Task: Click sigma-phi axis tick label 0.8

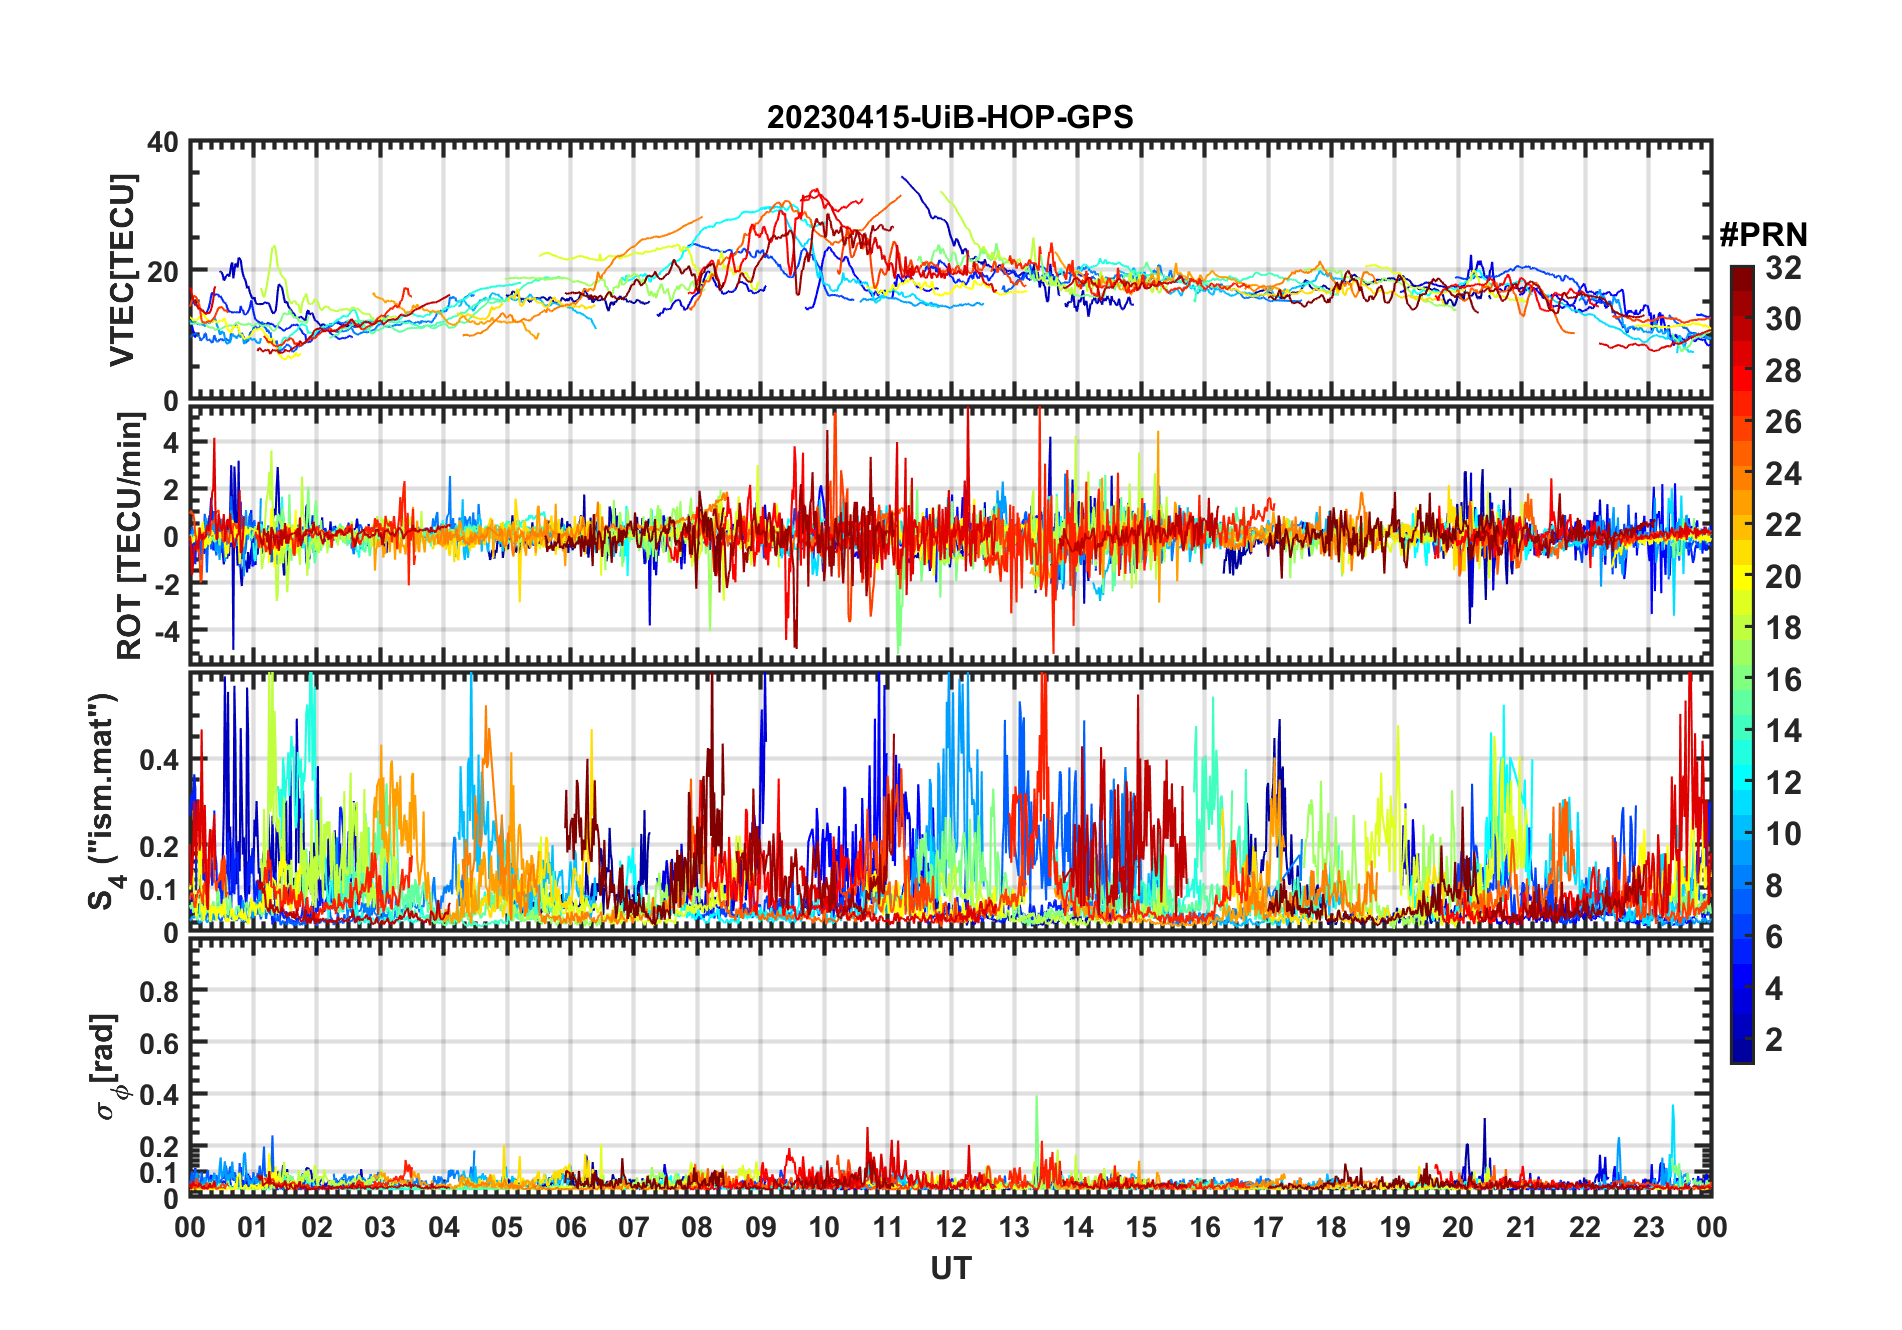Action: [159, 991]
